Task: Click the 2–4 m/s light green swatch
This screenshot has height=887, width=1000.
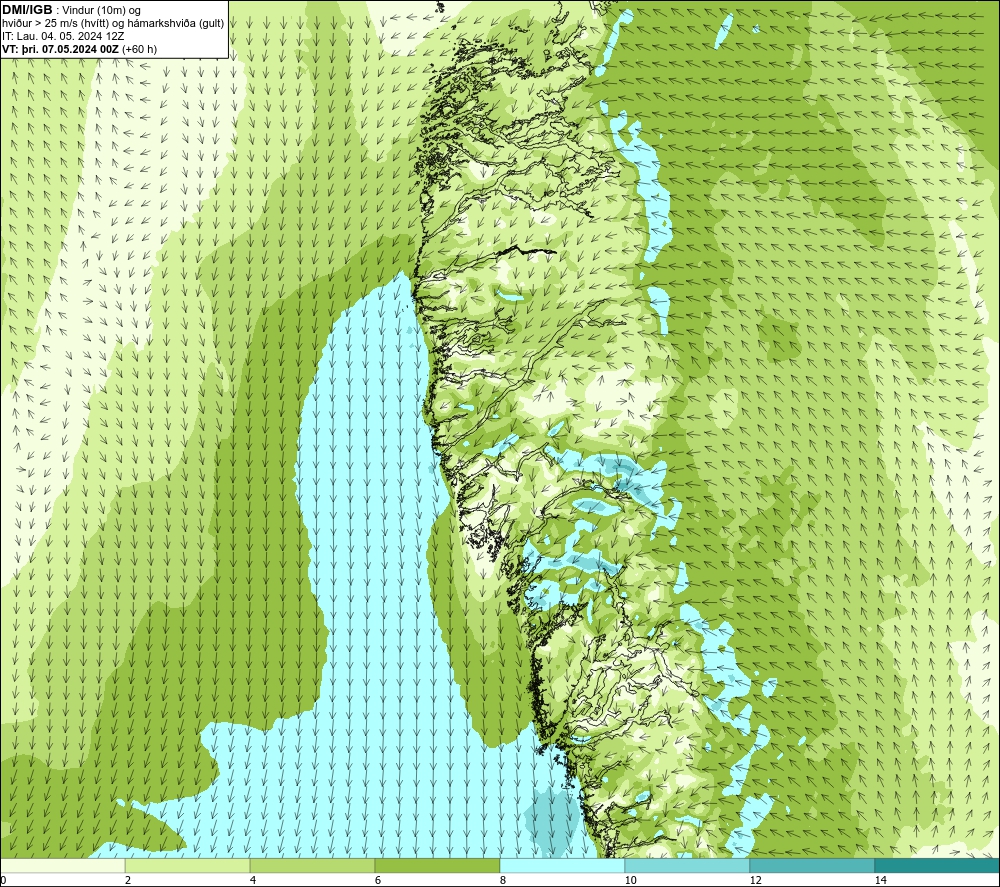Action: (x=188, y=866)
